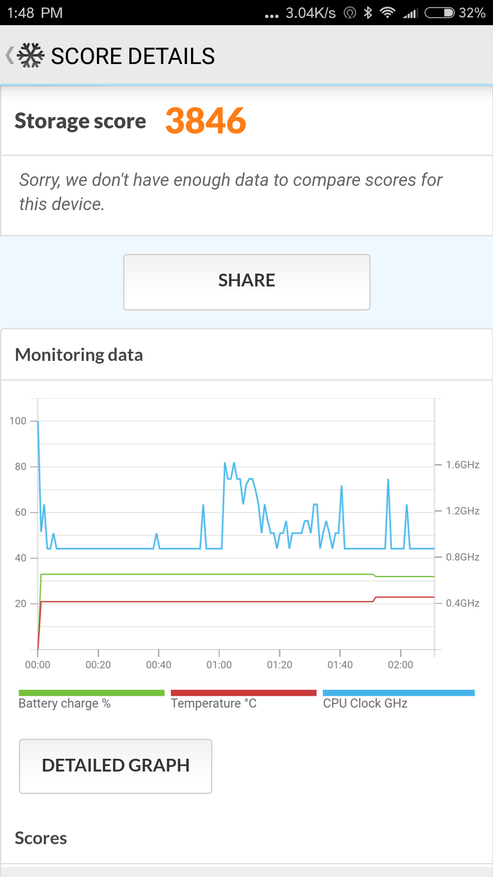
Task: Tap the green Battery charge color bar
Action: [92, 692]
